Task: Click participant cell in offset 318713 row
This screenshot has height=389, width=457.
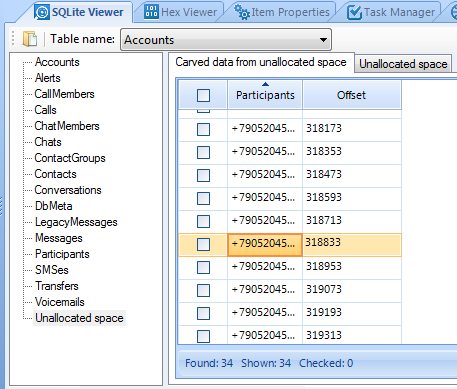Action: tap(265, 221)
